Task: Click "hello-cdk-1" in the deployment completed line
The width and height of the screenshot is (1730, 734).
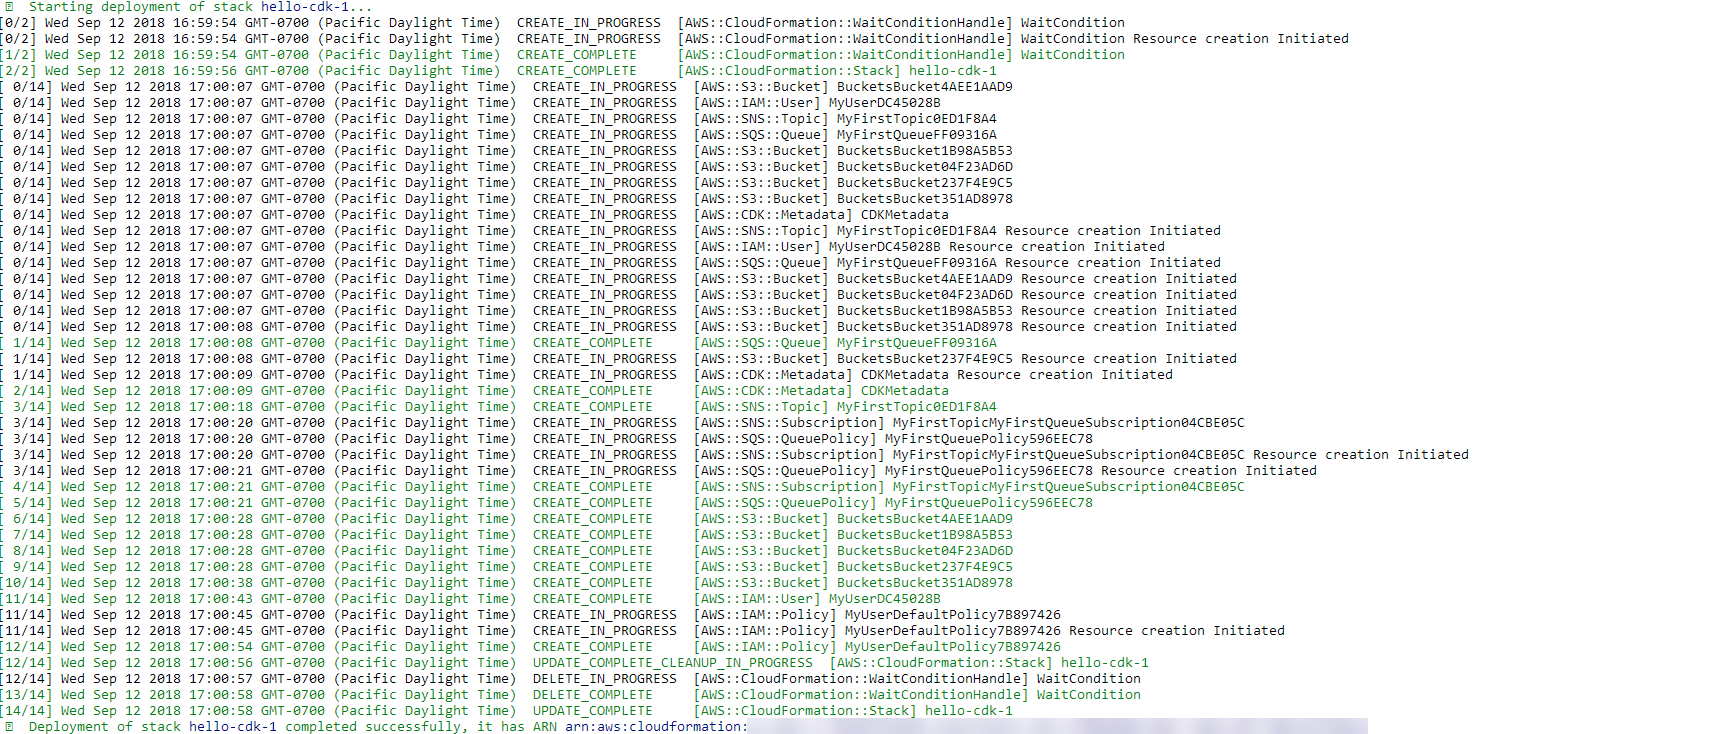Action: (233, 727)
